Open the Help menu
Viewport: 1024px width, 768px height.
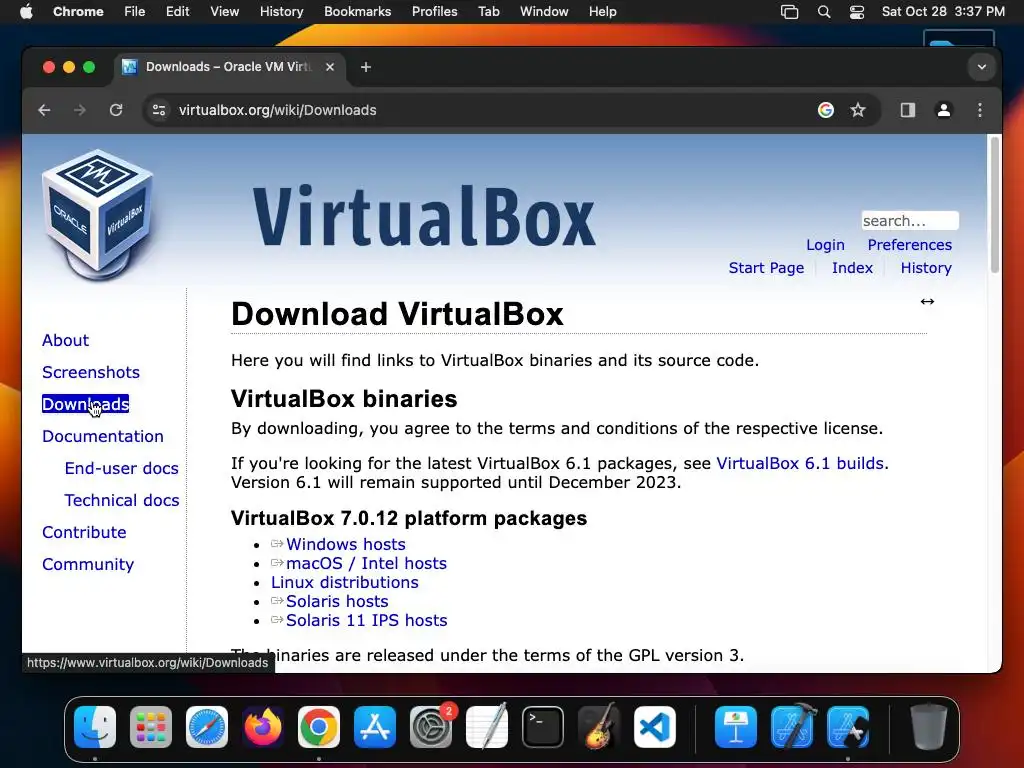pyautogui.click(x=602, y=12)
